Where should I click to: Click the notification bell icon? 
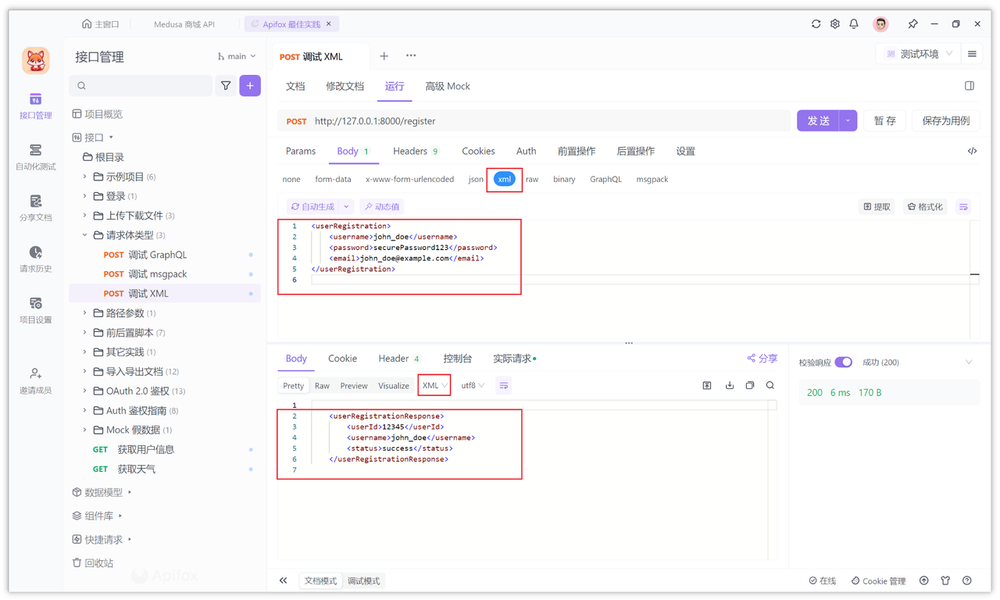855,22
